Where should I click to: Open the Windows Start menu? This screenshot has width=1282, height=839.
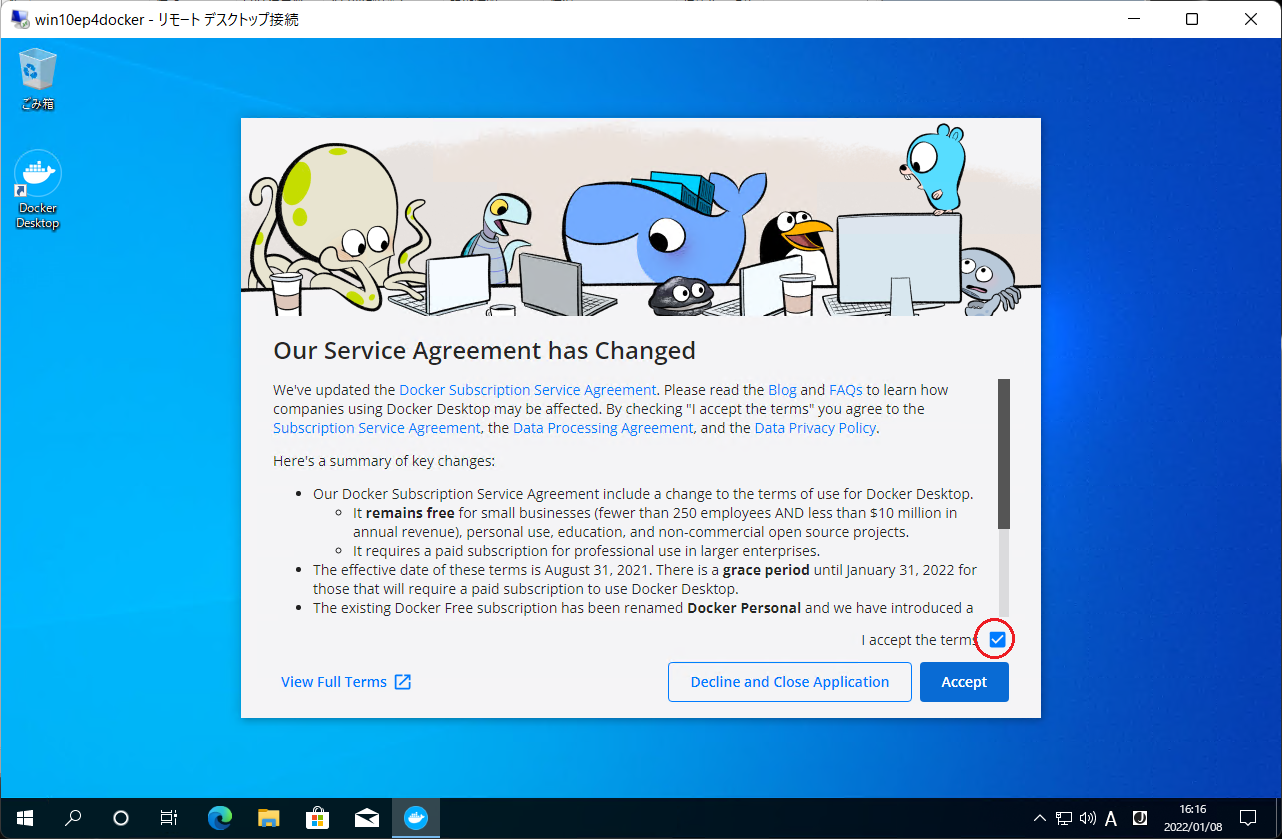(x=24, y=818)
